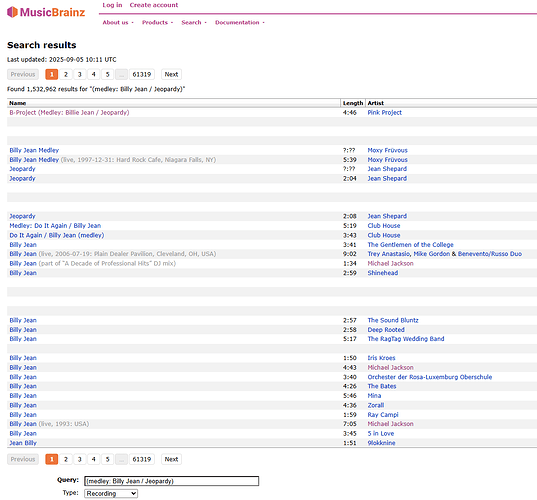Click the top Next page button

171,74
